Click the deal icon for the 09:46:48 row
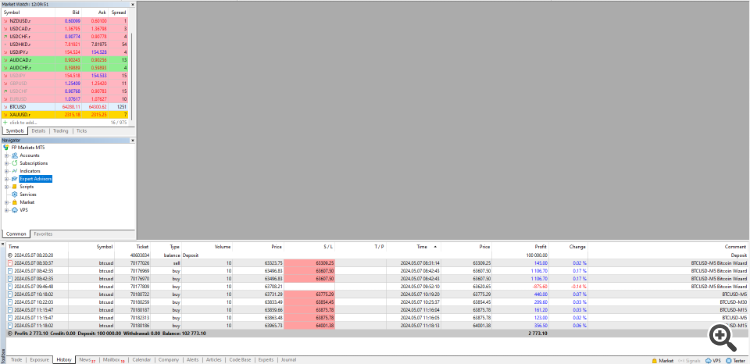 10,286
